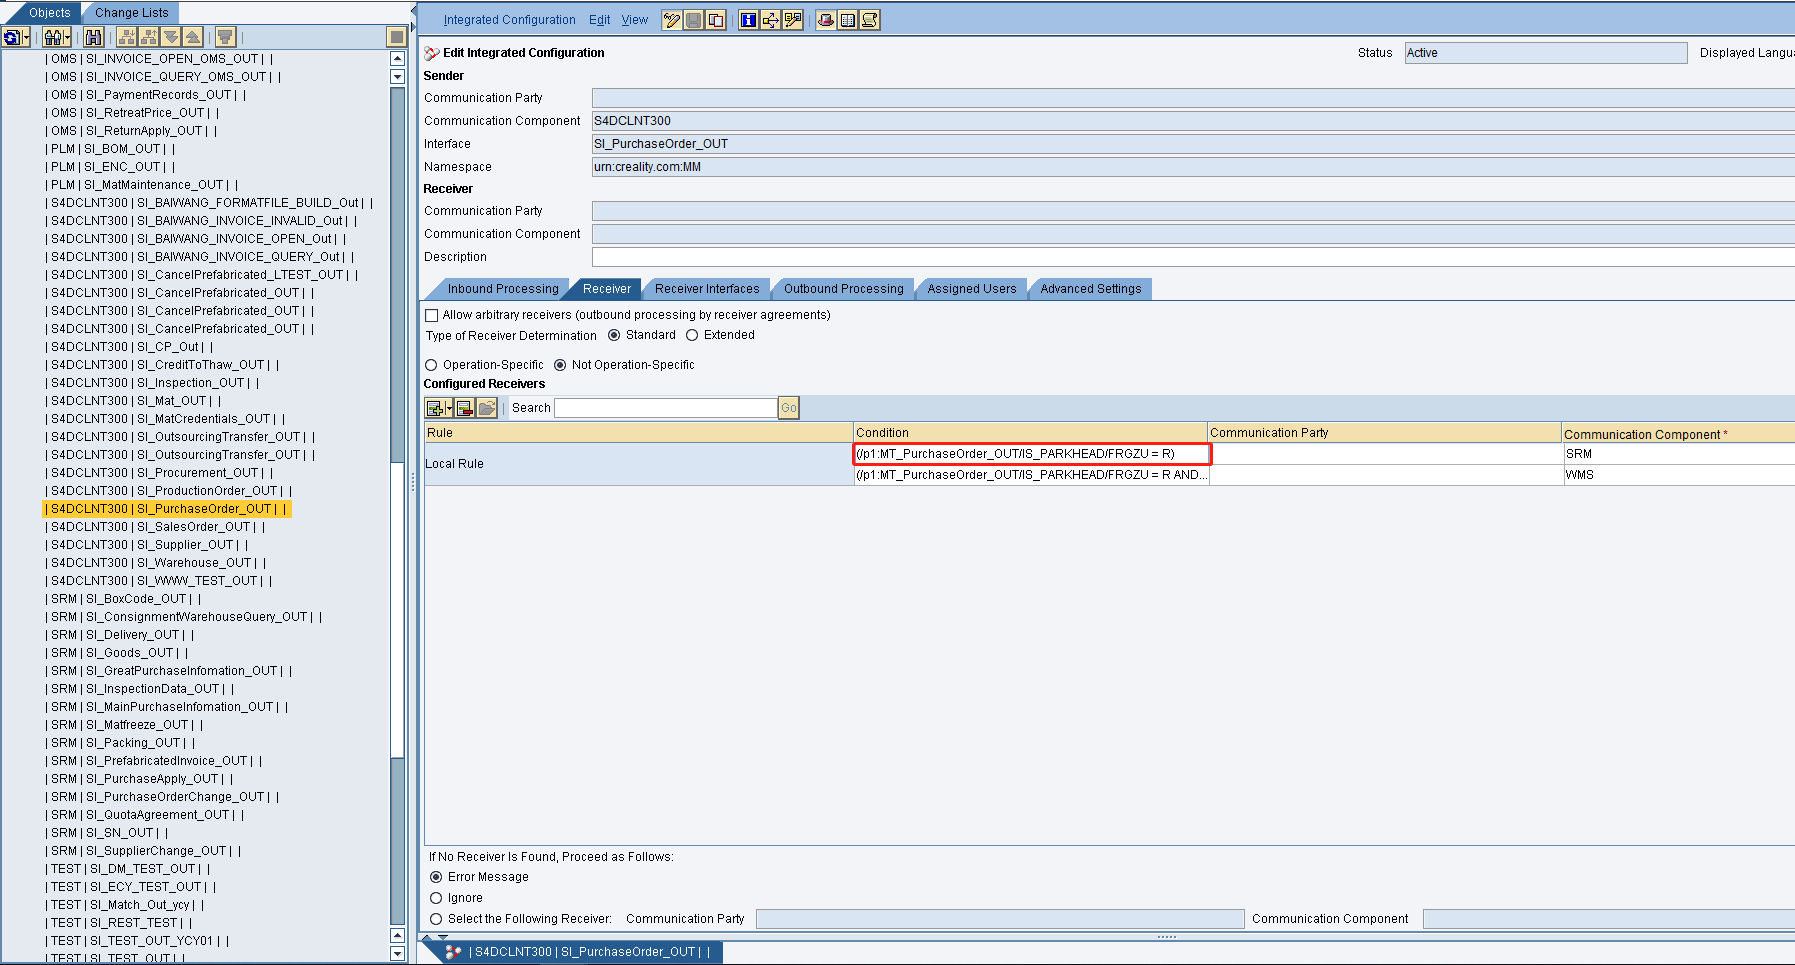This screenshot has height=965, width=1795.
Task: Open the Search binoculars icon above the tree
Action: [x=93, y=37]
